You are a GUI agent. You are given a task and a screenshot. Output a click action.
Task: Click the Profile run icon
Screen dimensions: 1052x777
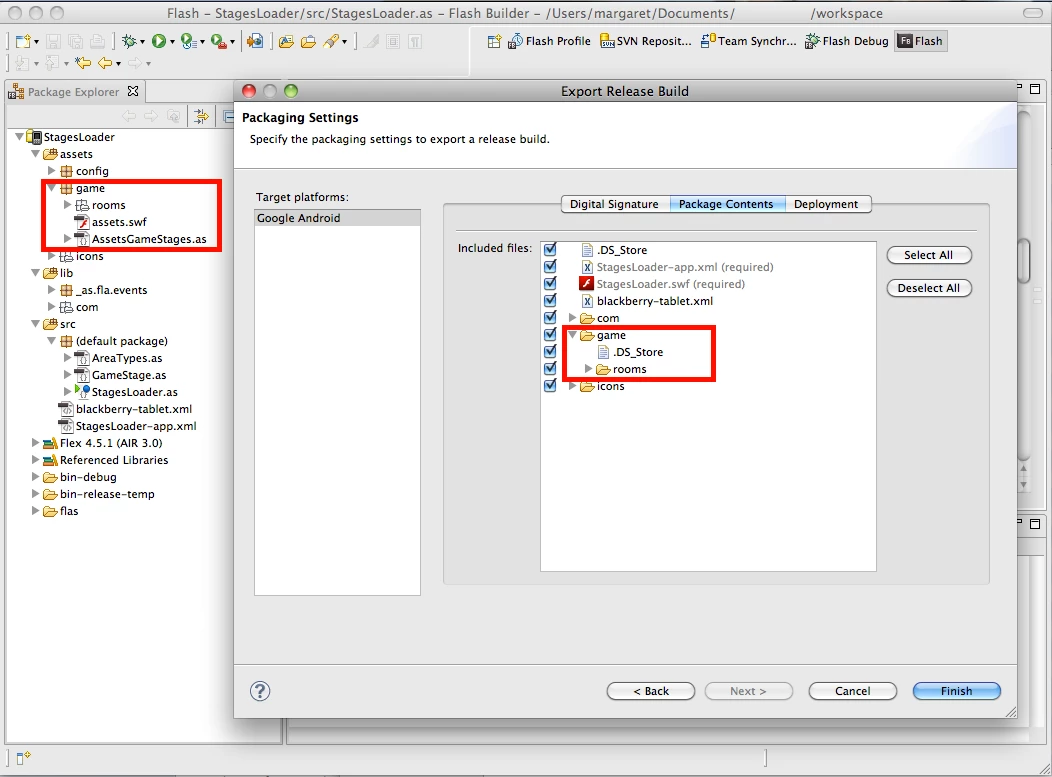pos(188,42)
